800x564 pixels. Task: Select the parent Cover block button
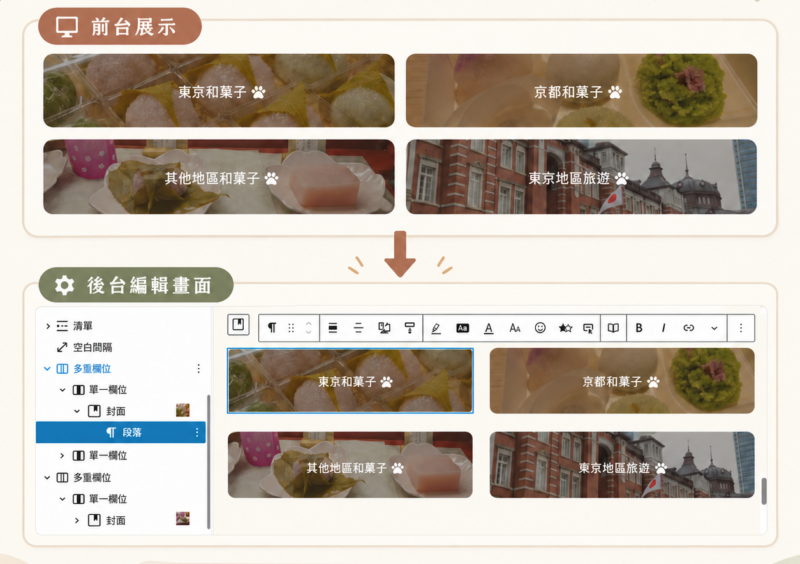click(238, 325)
